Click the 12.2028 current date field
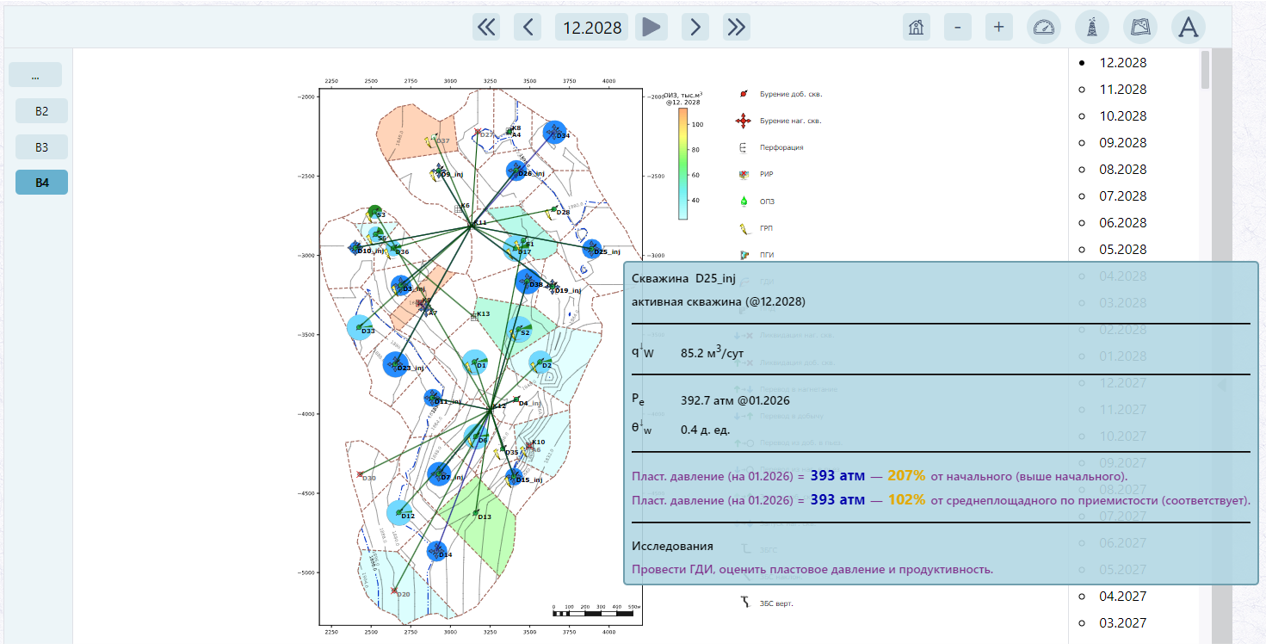 point(591,27)
